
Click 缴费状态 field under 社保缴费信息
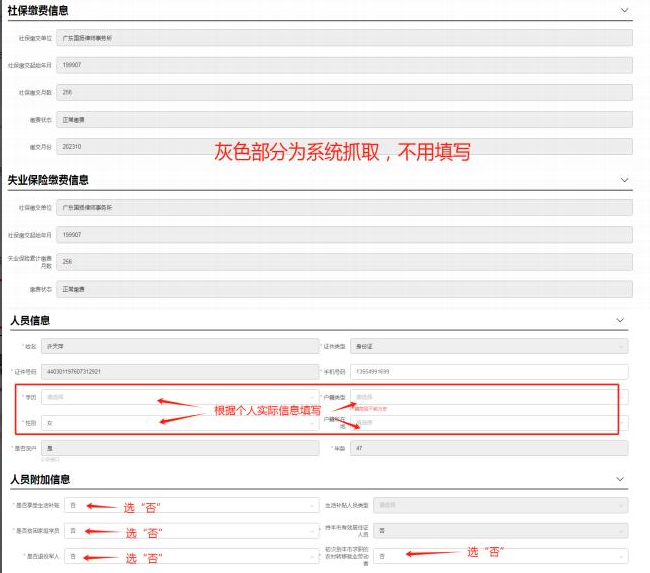click(344, 120)
